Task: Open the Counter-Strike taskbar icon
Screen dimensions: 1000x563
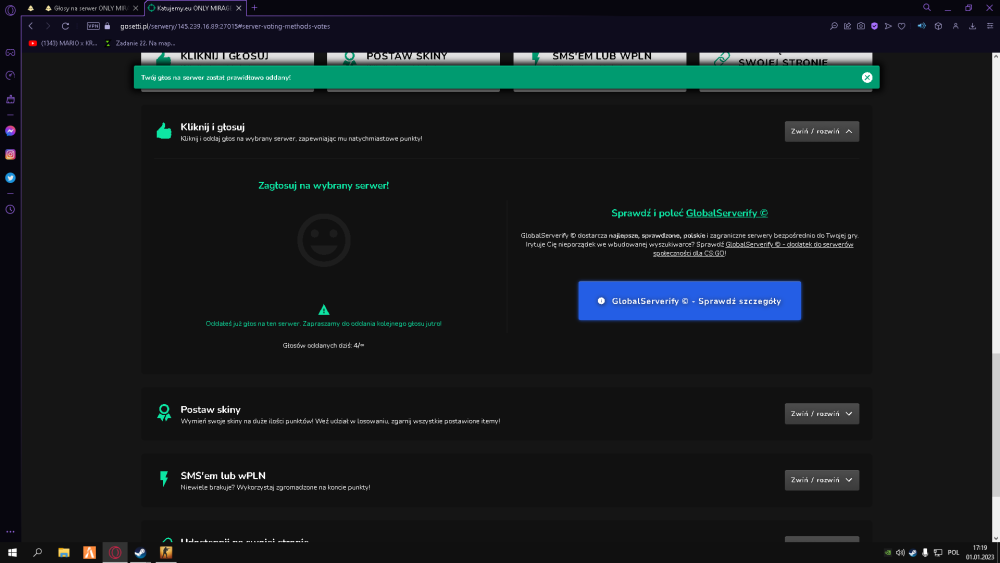Action: click(x=166, y=553)
